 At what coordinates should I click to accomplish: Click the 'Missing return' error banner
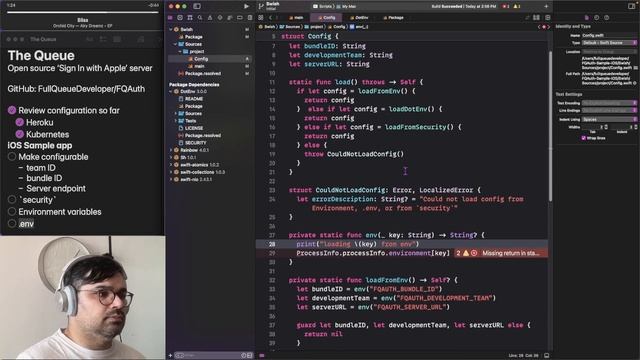[x=510, y=253]
